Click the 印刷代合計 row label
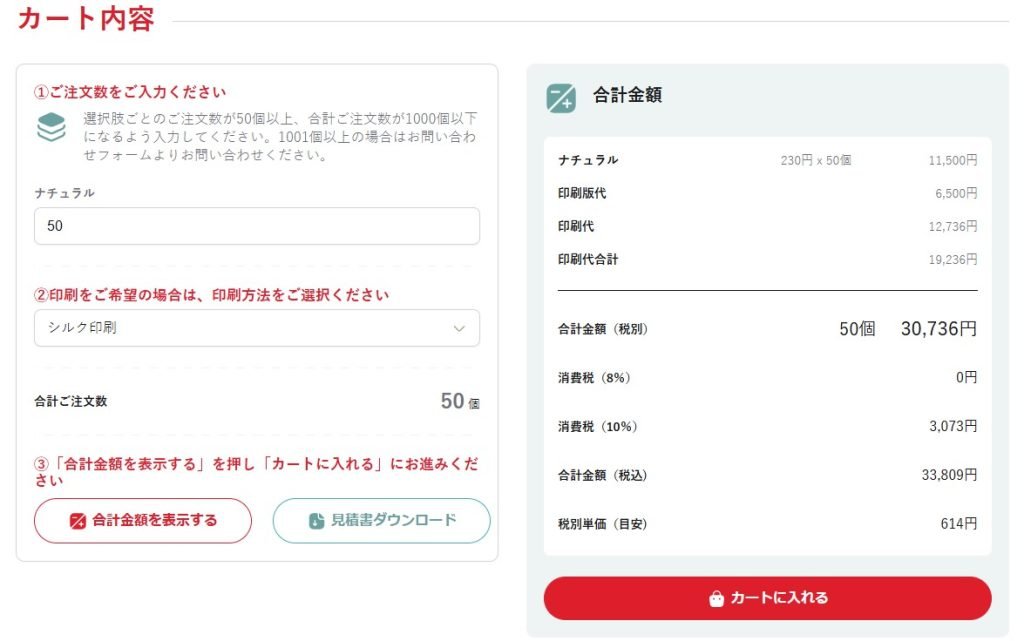The height and width of the screenshot is (641, 1024). pos(588,259)
